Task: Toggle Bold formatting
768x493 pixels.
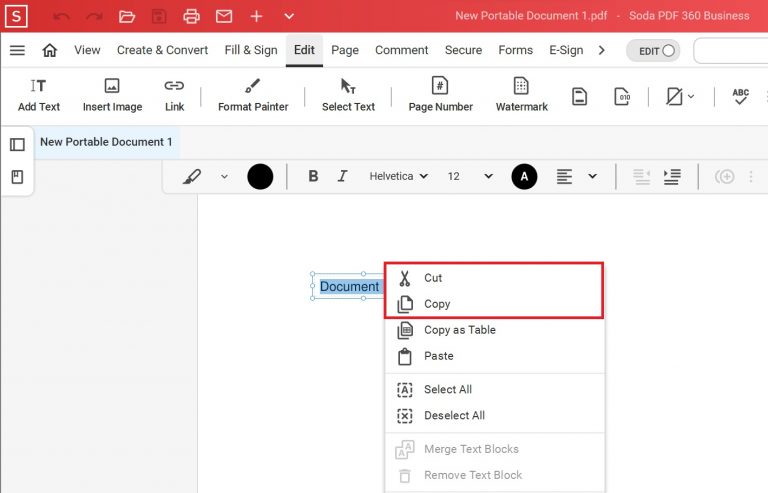Action: coord(313,176)
